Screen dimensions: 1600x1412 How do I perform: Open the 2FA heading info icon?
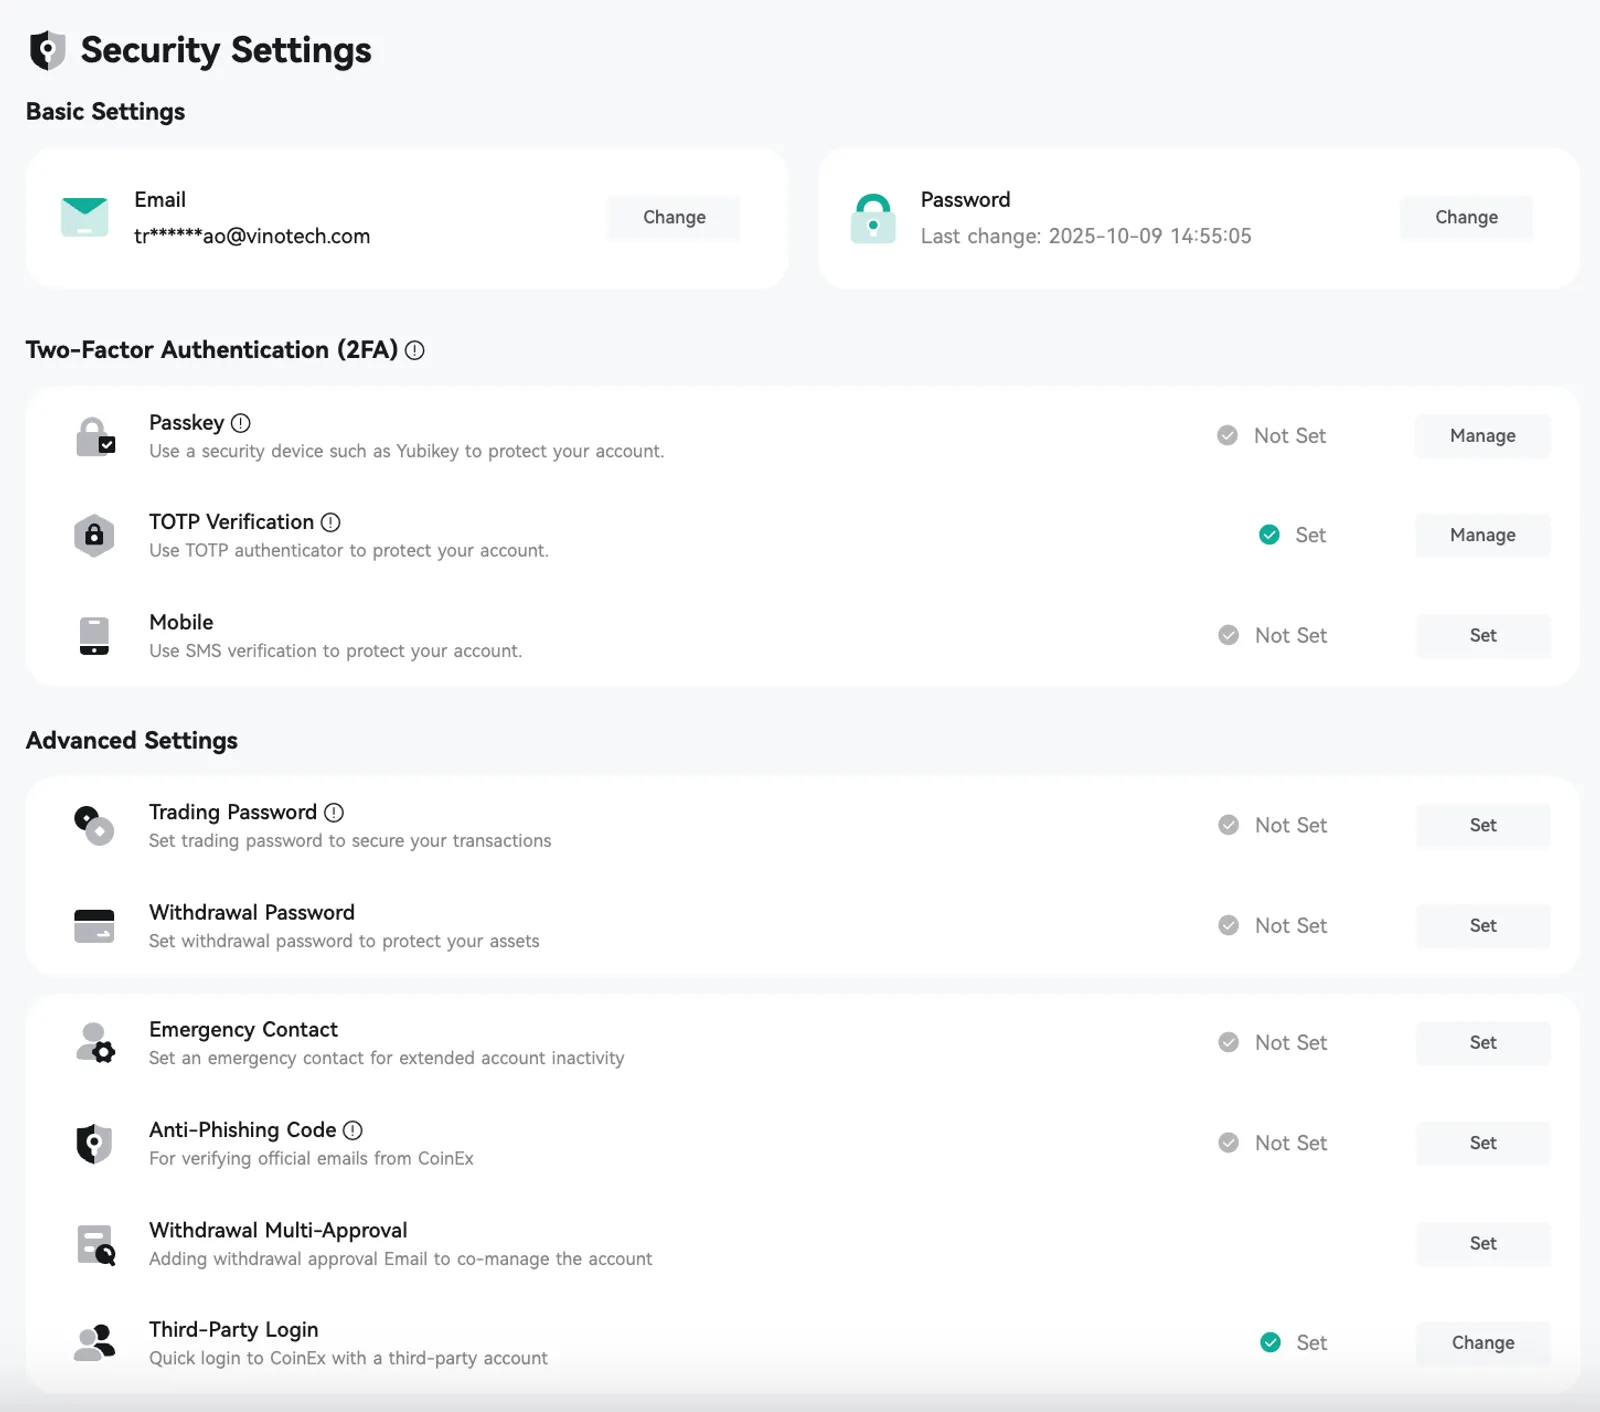(x=415, y=350)
